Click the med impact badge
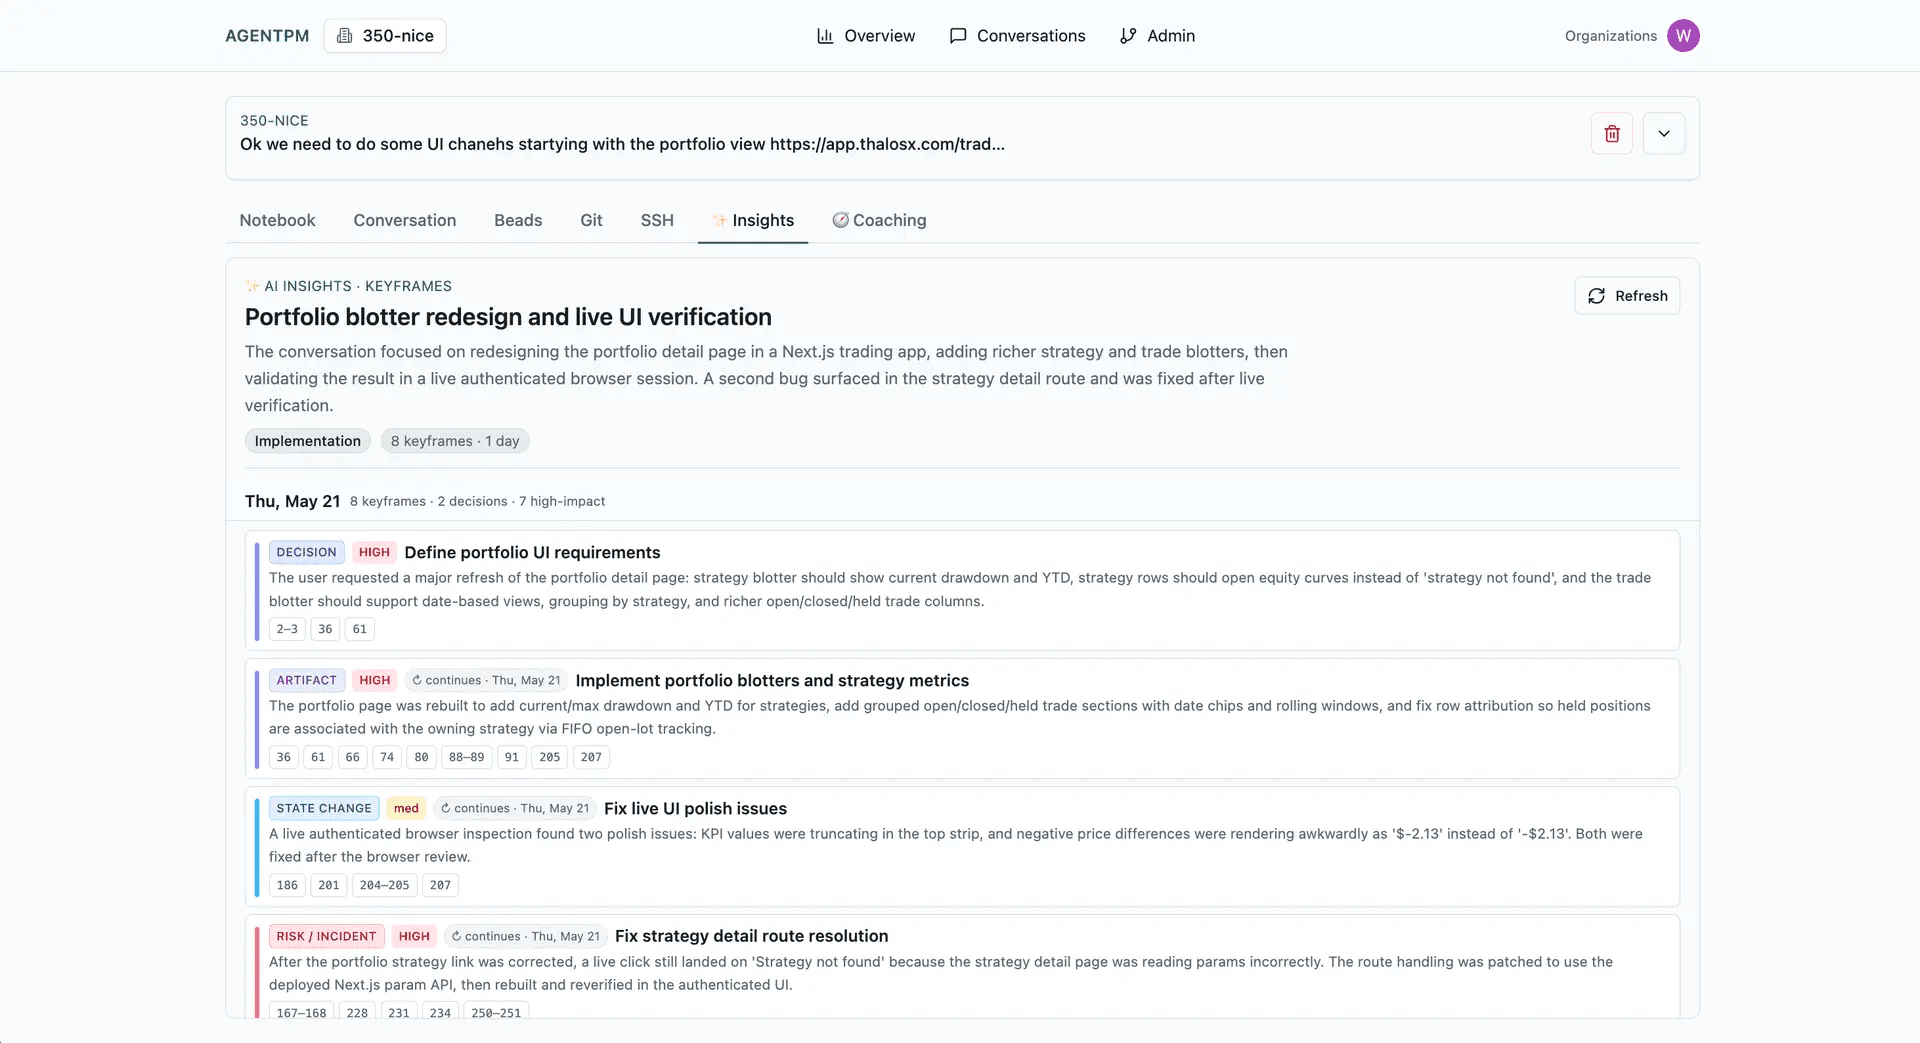Screen dimensions: 1920x1043 [406, 808]
